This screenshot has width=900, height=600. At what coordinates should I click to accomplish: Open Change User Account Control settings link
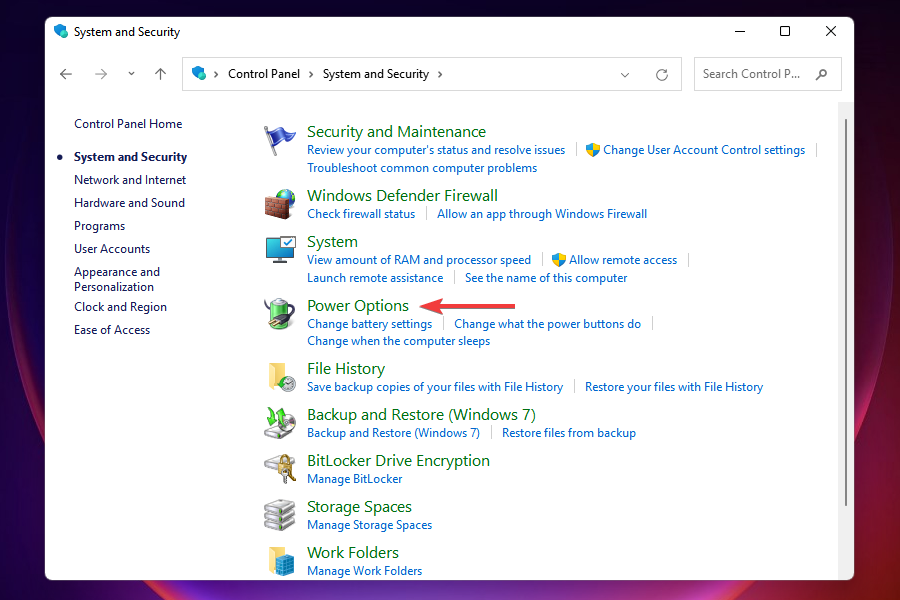pos(703,150)
